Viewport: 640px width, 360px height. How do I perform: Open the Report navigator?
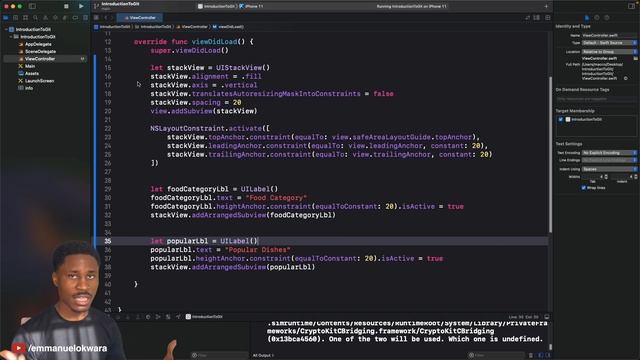(85, 18)
